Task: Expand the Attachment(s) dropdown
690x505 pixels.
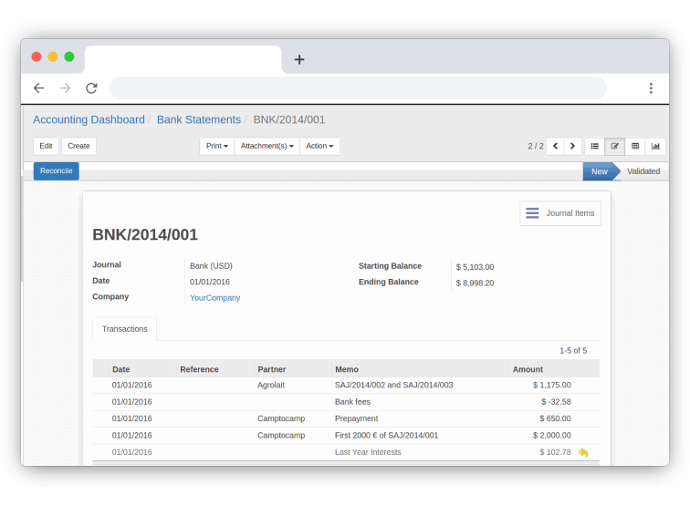Action: pyautogui.click(x=267, y=146)
